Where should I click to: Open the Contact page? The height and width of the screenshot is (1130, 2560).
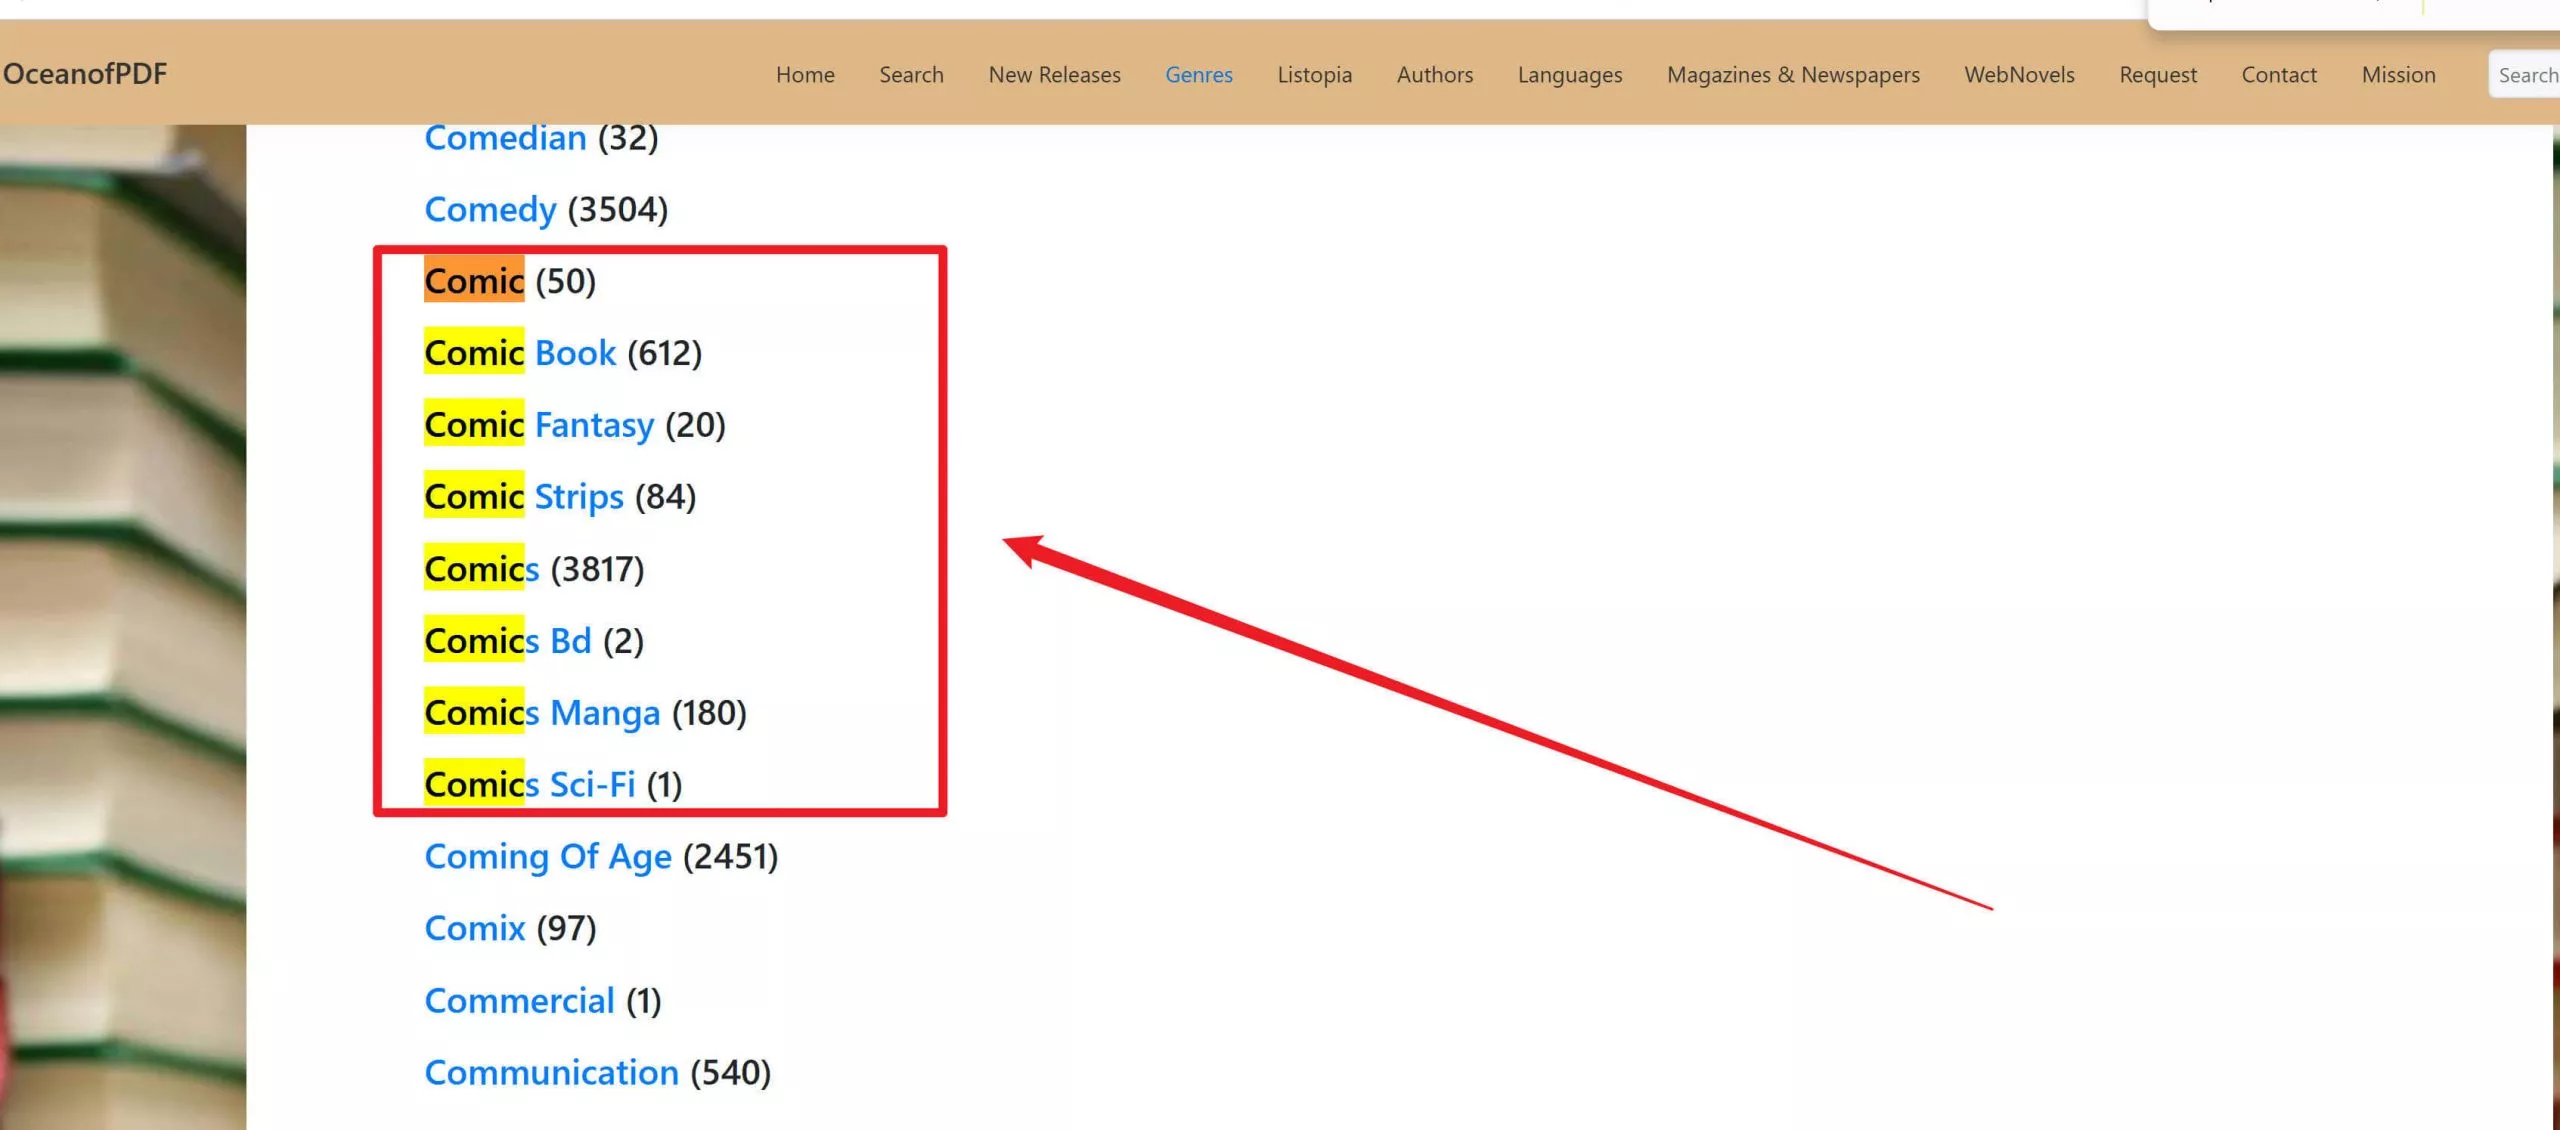2278,75
